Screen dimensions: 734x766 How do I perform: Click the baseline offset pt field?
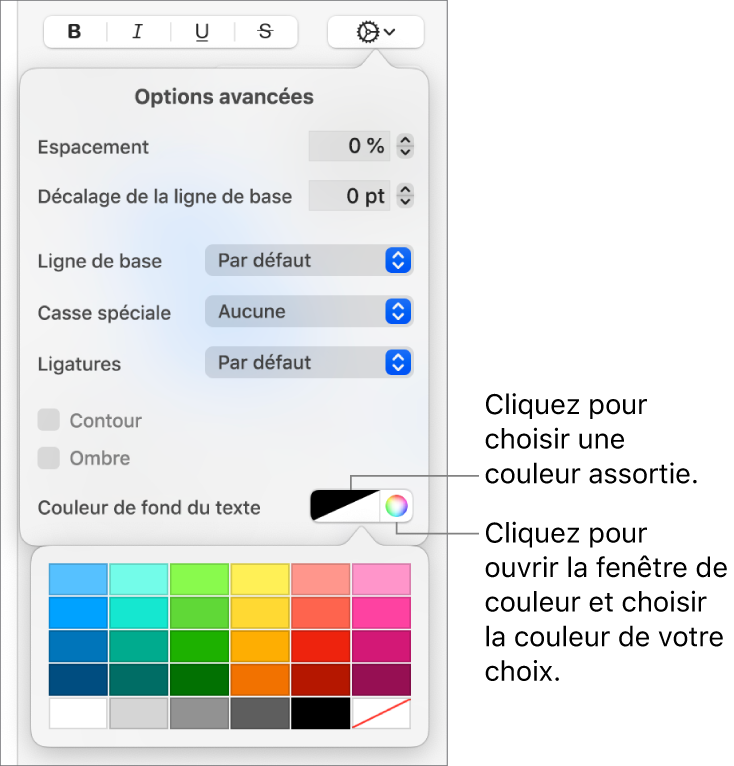(350, 196)
